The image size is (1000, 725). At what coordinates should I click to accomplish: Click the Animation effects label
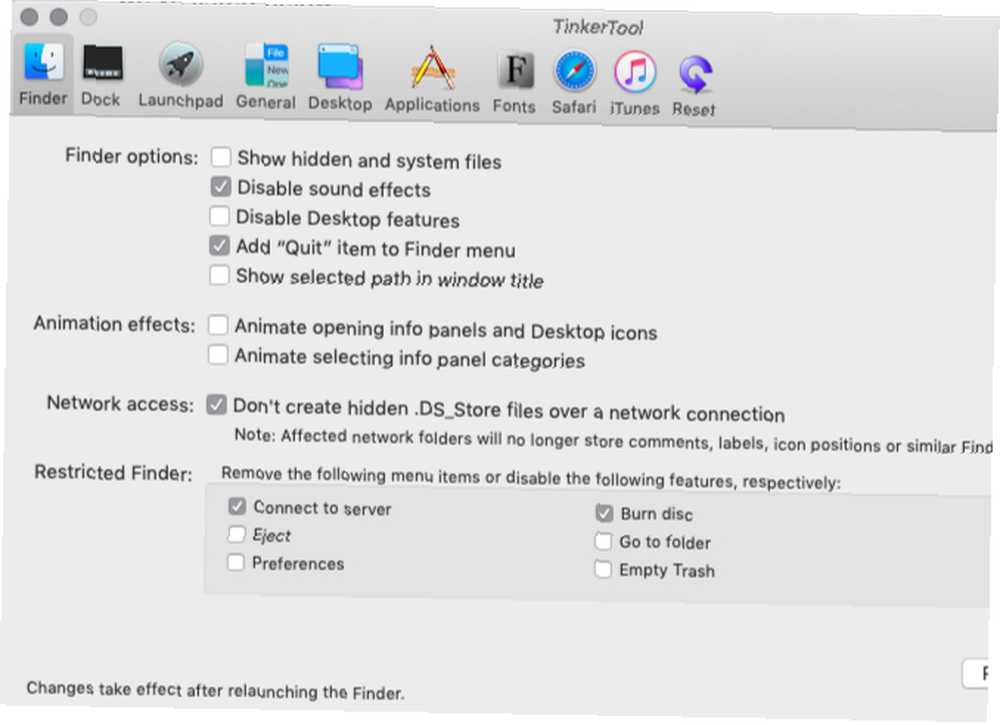[115, 324]
